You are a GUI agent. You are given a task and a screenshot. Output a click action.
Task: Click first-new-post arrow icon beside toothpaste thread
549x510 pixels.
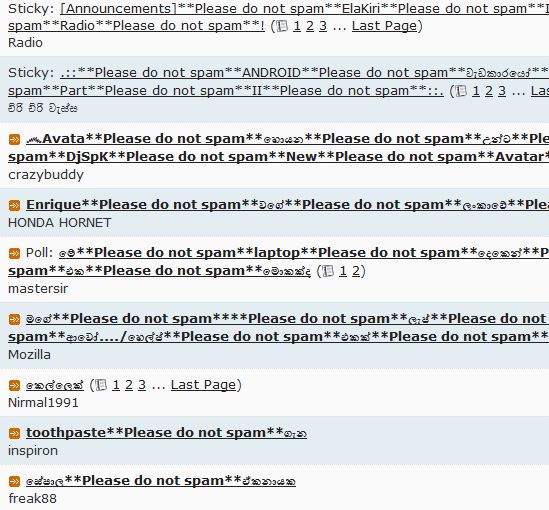[14, 434]
